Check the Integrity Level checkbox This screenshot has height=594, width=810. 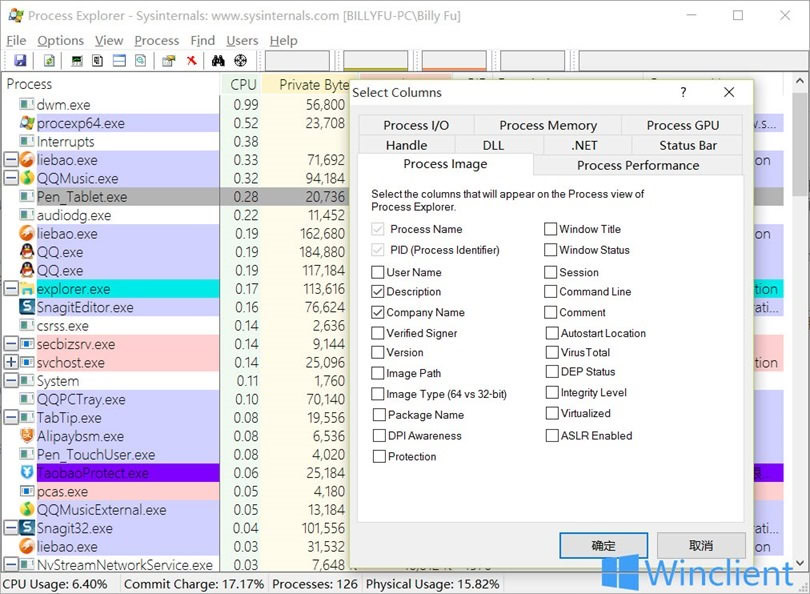(x=552, y=393)
